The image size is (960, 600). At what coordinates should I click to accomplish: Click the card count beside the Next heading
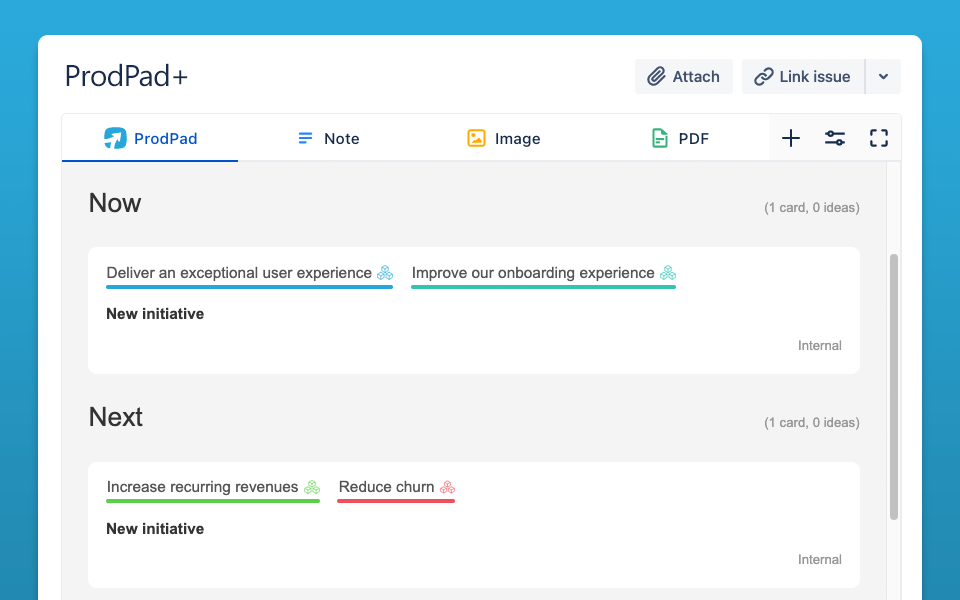tap(812, 422)
